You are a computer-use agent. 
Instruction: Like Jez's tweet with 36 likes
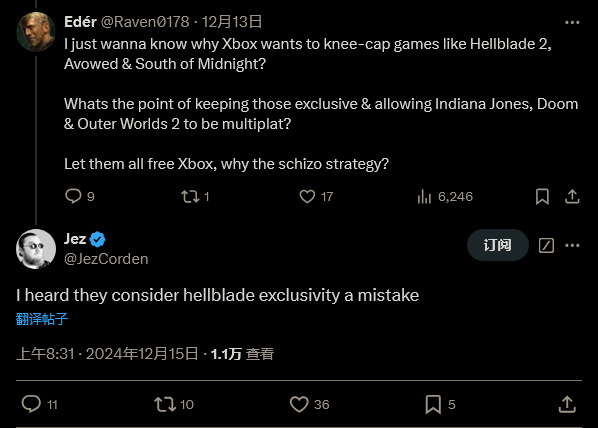(299, 404)
